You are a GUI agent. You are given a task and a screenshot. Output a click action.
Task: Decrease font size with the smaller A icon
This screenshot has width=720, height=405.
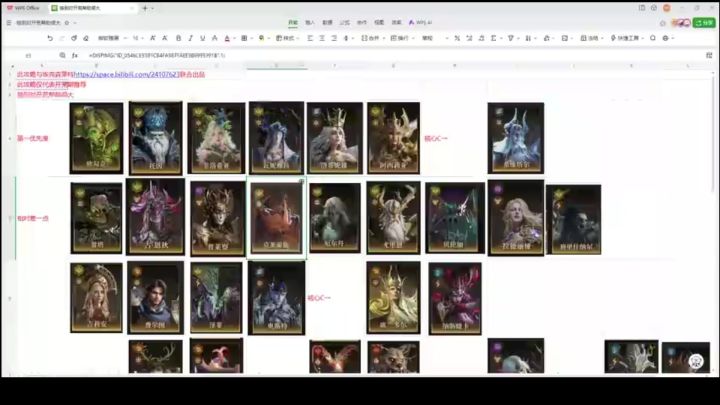[164, 38]
